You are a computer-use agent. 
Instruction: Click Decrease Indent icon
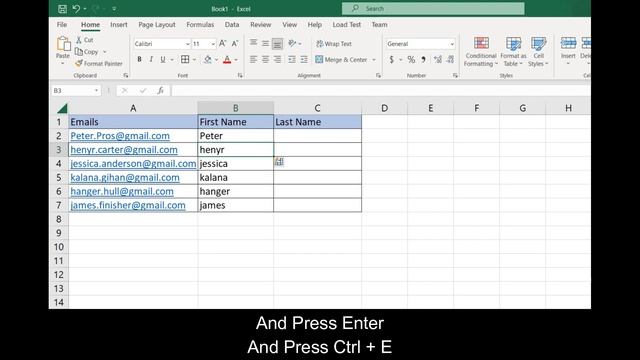[x=292, y=60]
